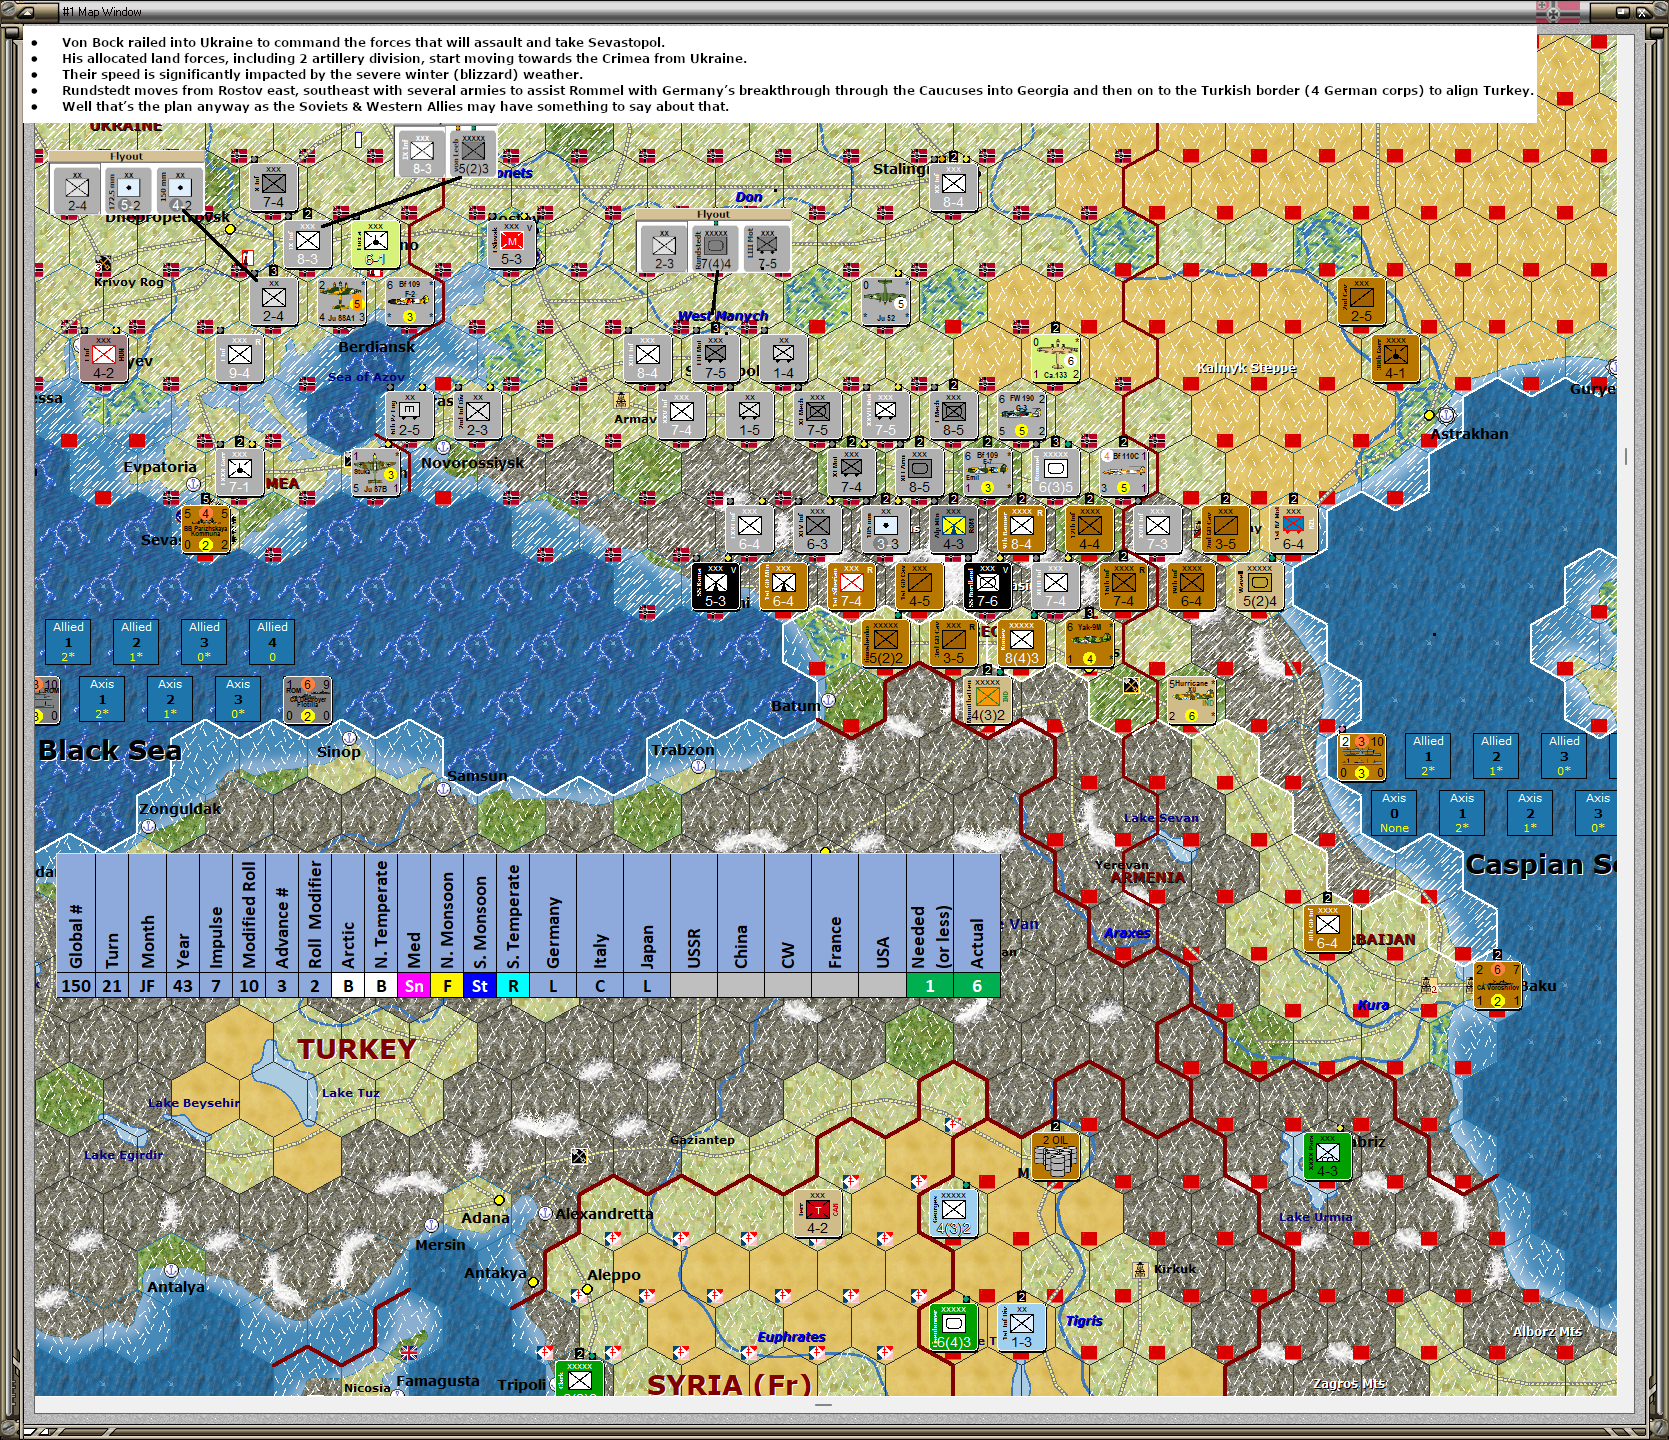Select the Bf 109 F-2 fighter counter

pos(409,301)
